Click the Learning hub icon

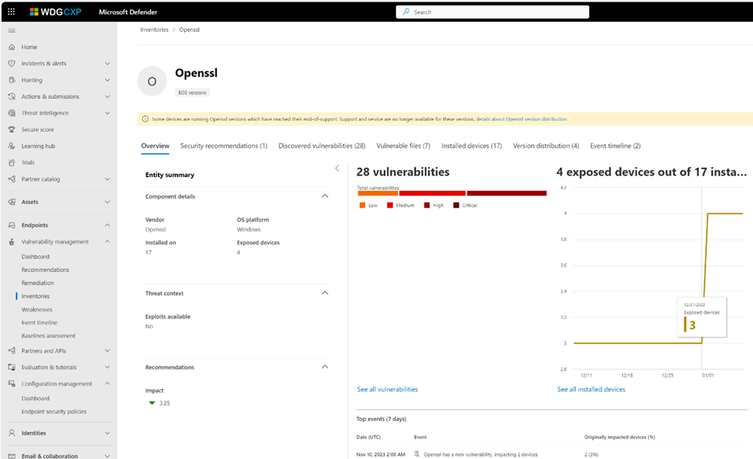[12, 146]
